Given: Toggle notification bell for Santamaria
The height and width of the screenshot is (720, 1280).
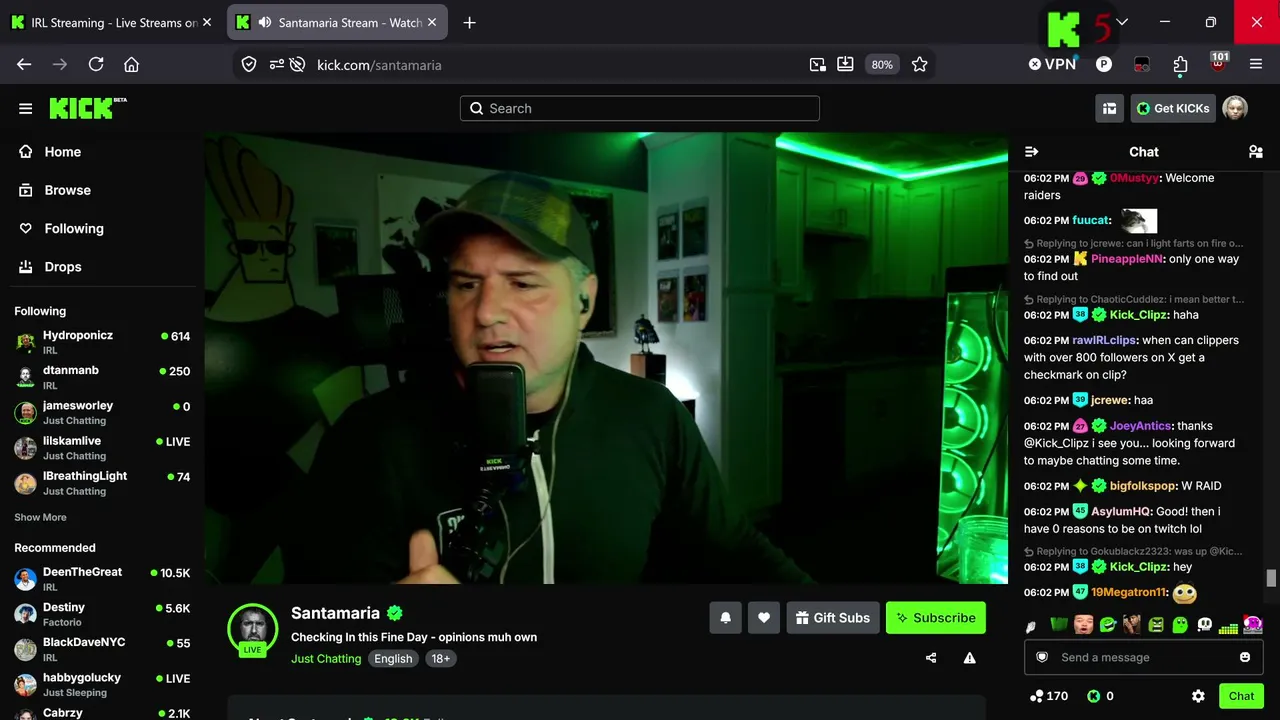Looking at the screenshot, I should click(x=726, y=618).
